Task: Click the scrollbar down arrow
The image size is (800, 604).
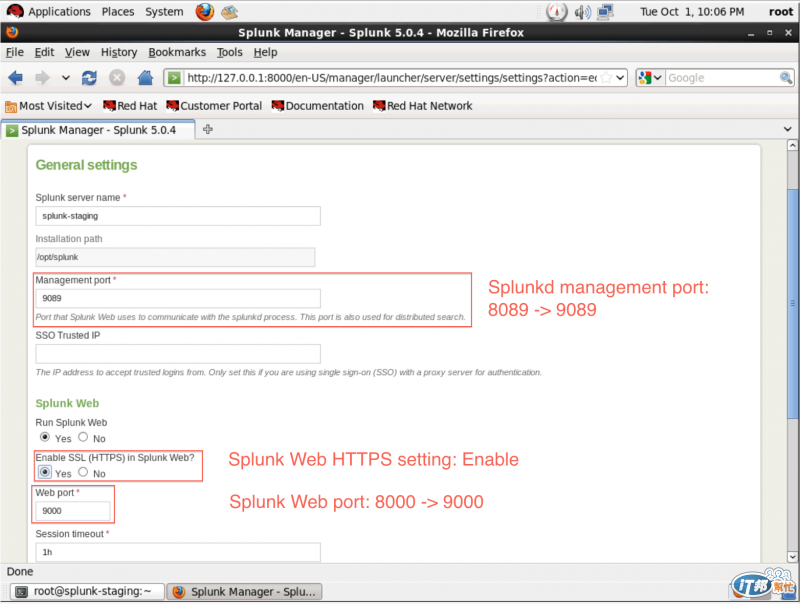Action: [x=792, y=557]
